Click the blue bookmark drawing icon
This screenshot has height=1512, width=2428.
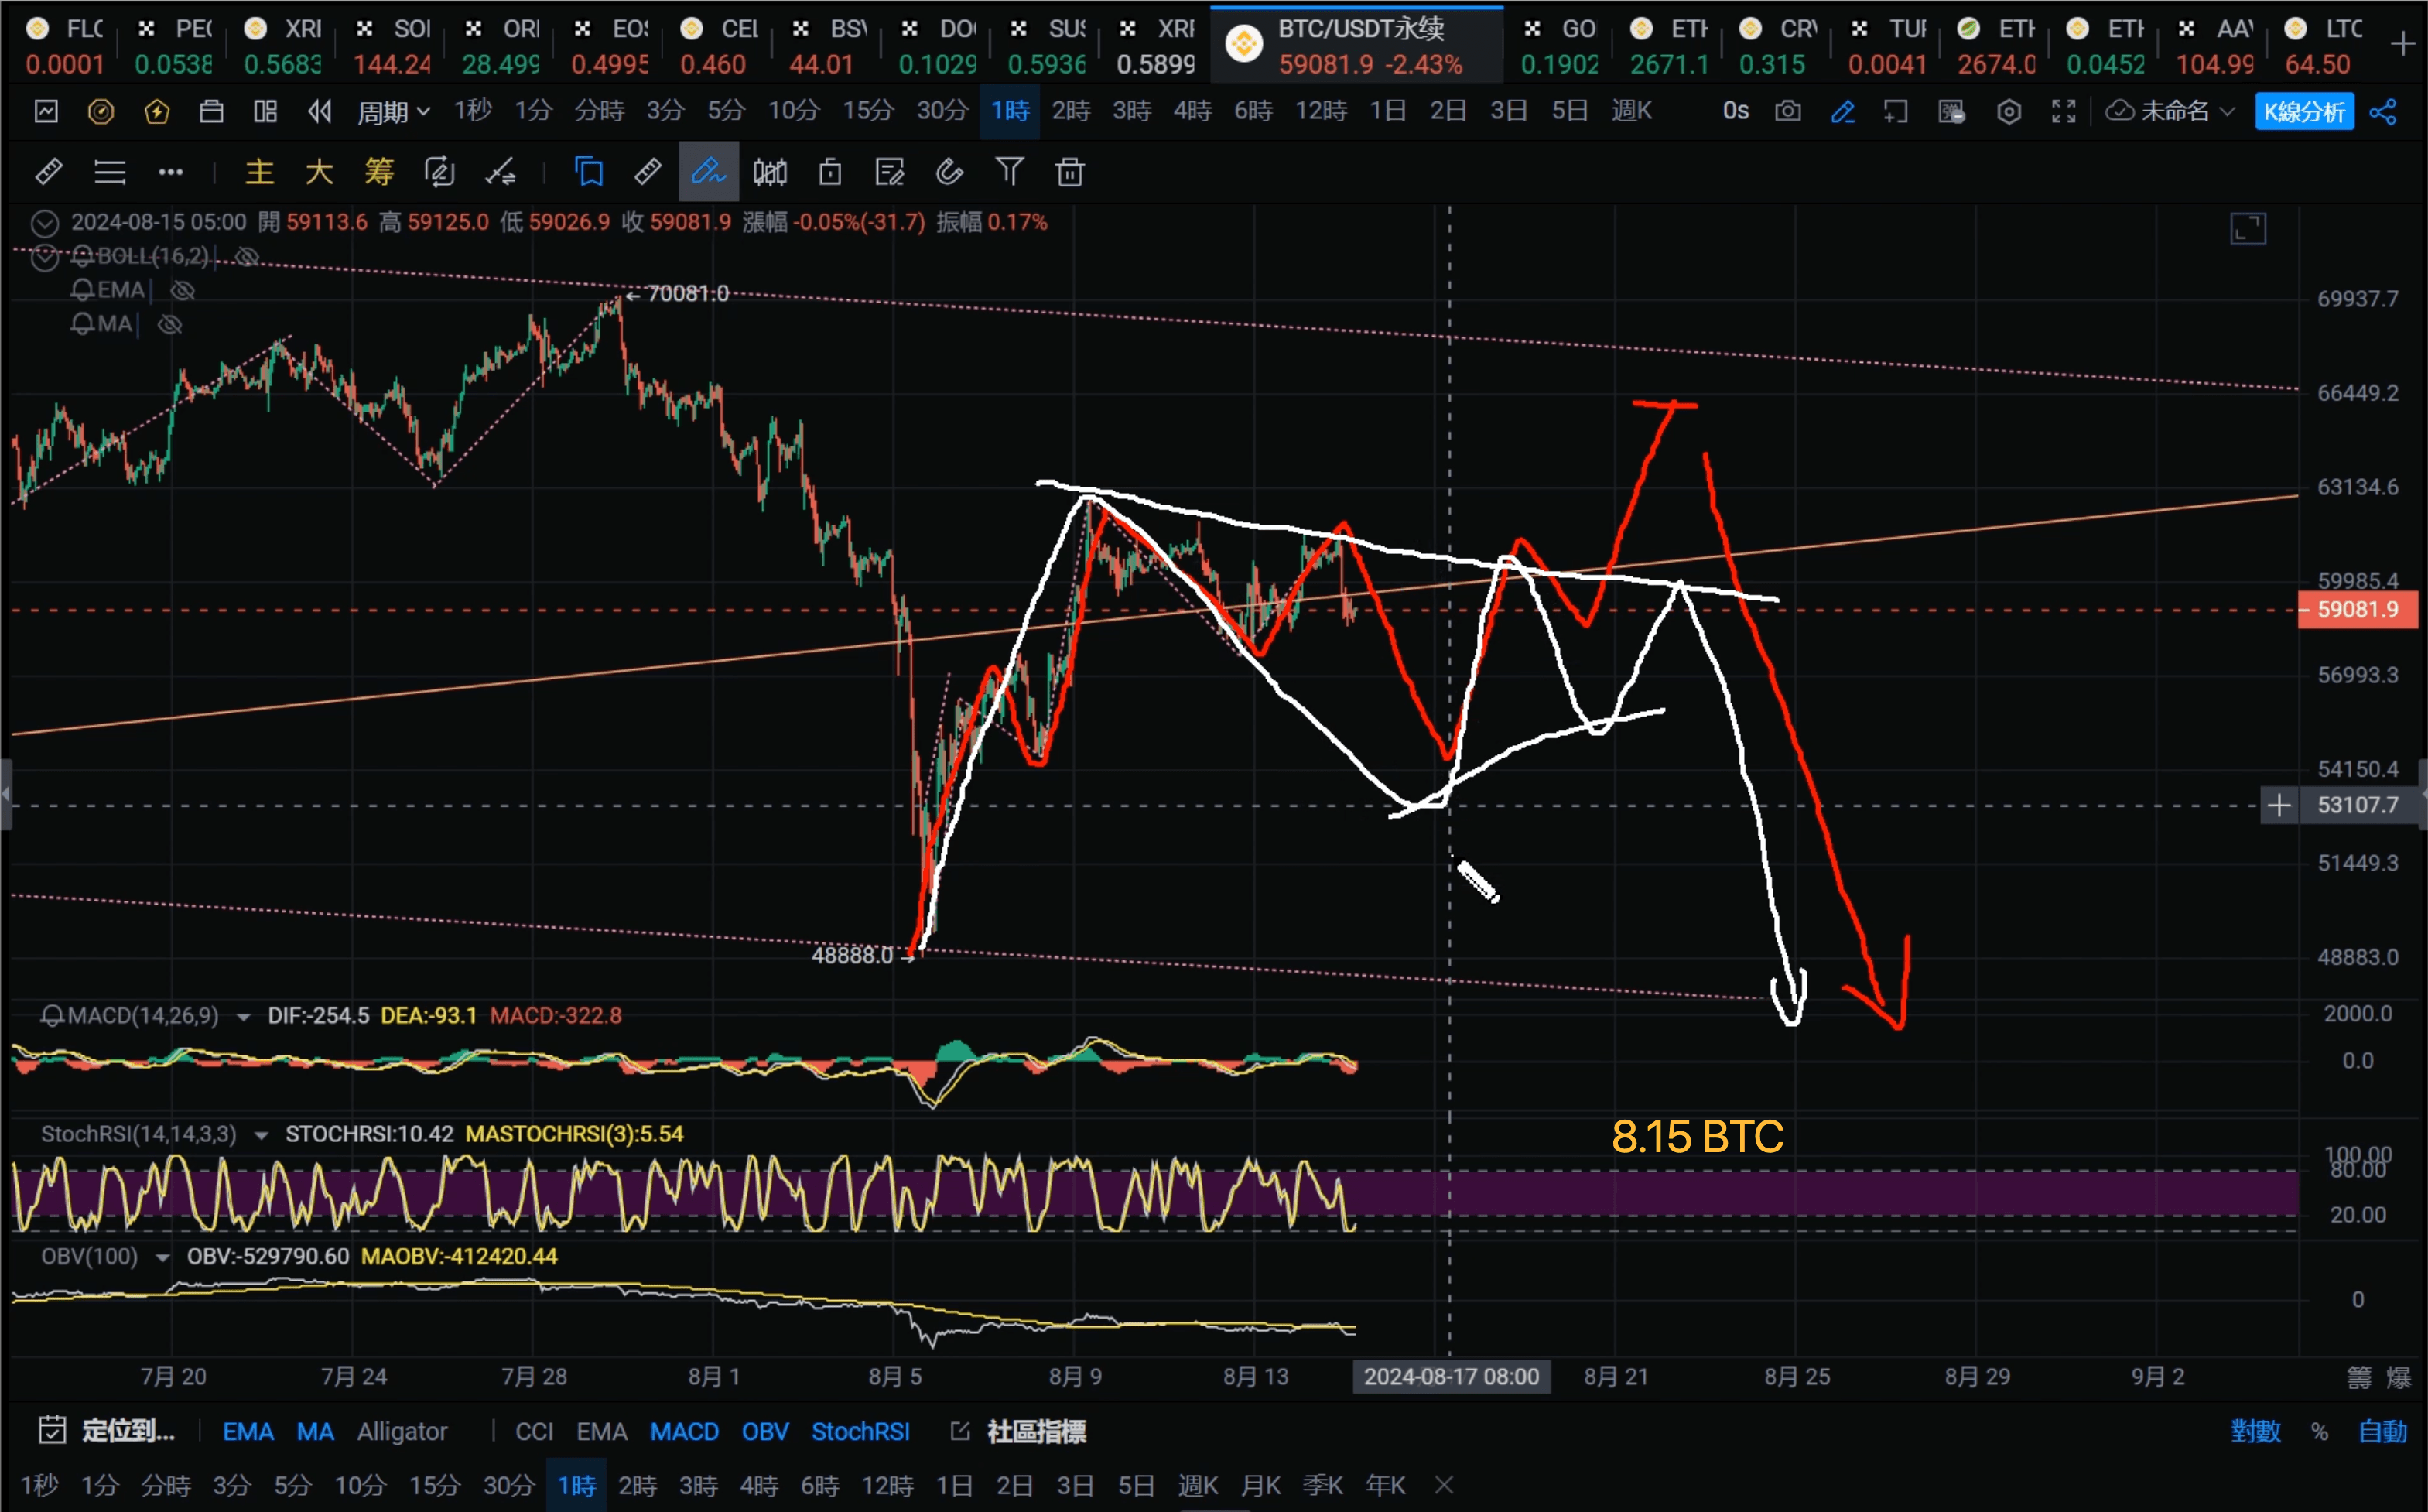click(589, 172)
